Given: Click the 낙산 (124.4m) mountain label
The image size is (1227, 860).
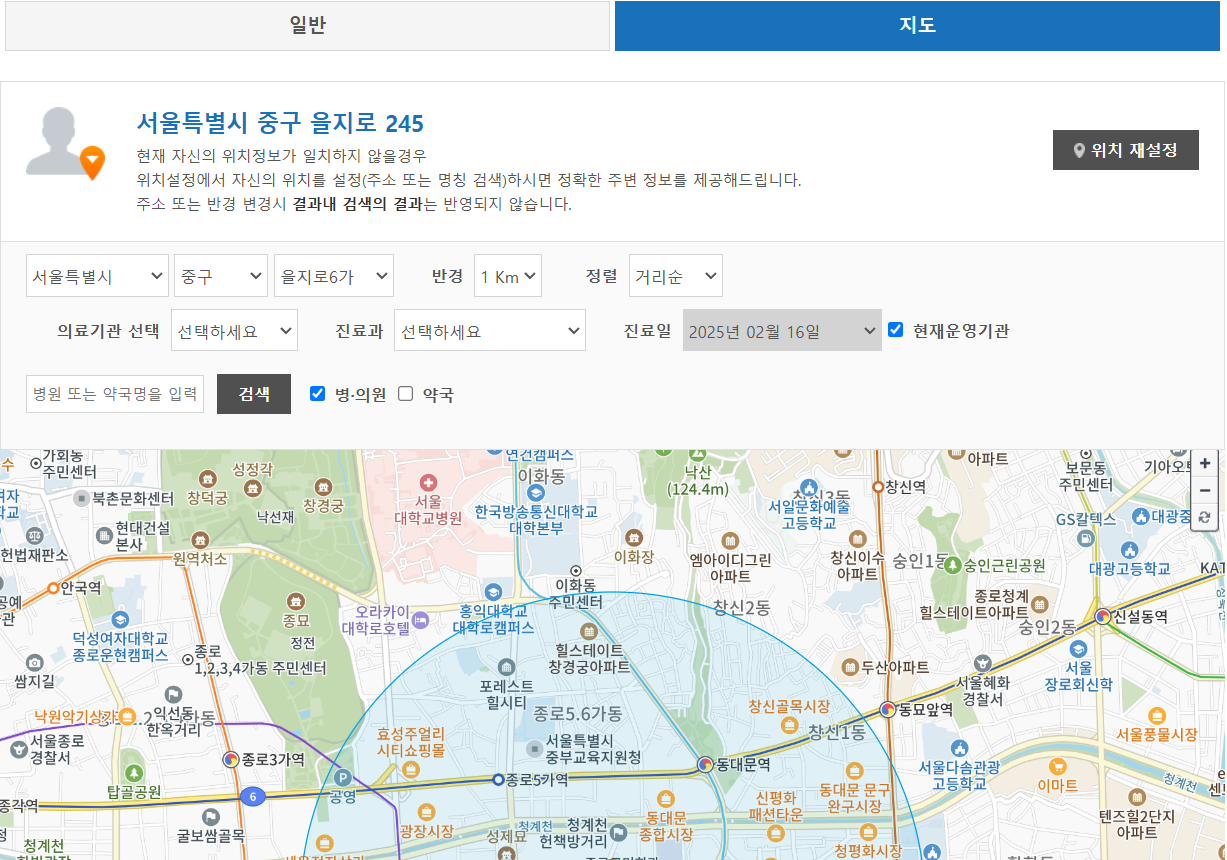Looking at the screenshot, I should coord(698,480).
